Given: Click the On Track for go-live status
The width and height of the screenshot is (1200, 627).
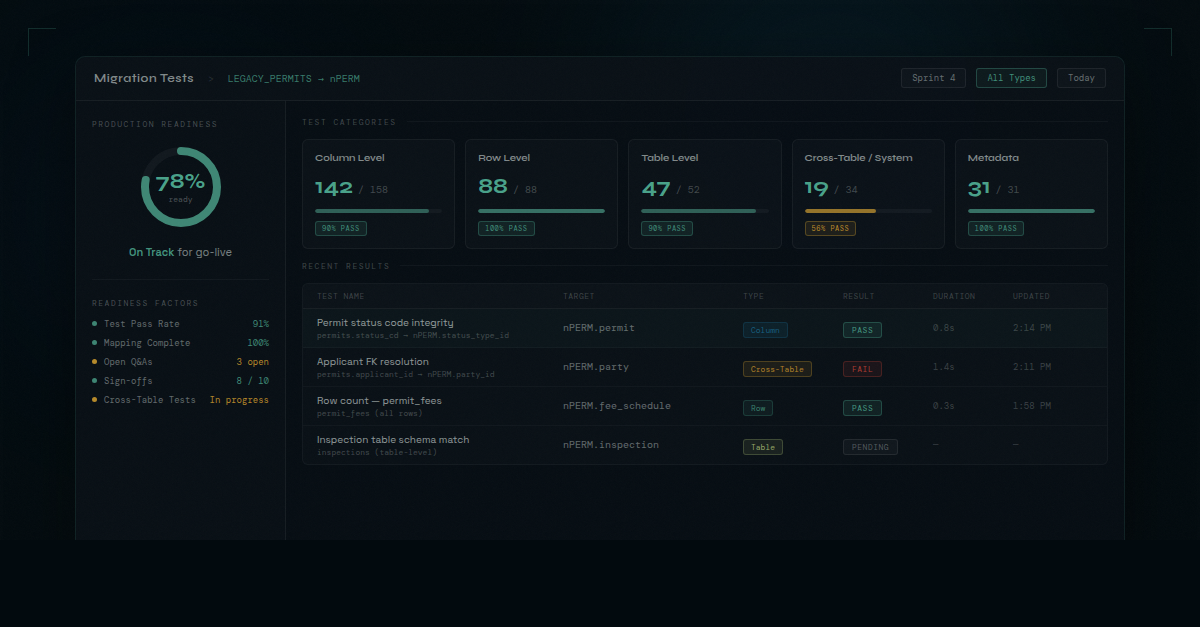Looking at the screenshot, I should click(x=180, y=253).
